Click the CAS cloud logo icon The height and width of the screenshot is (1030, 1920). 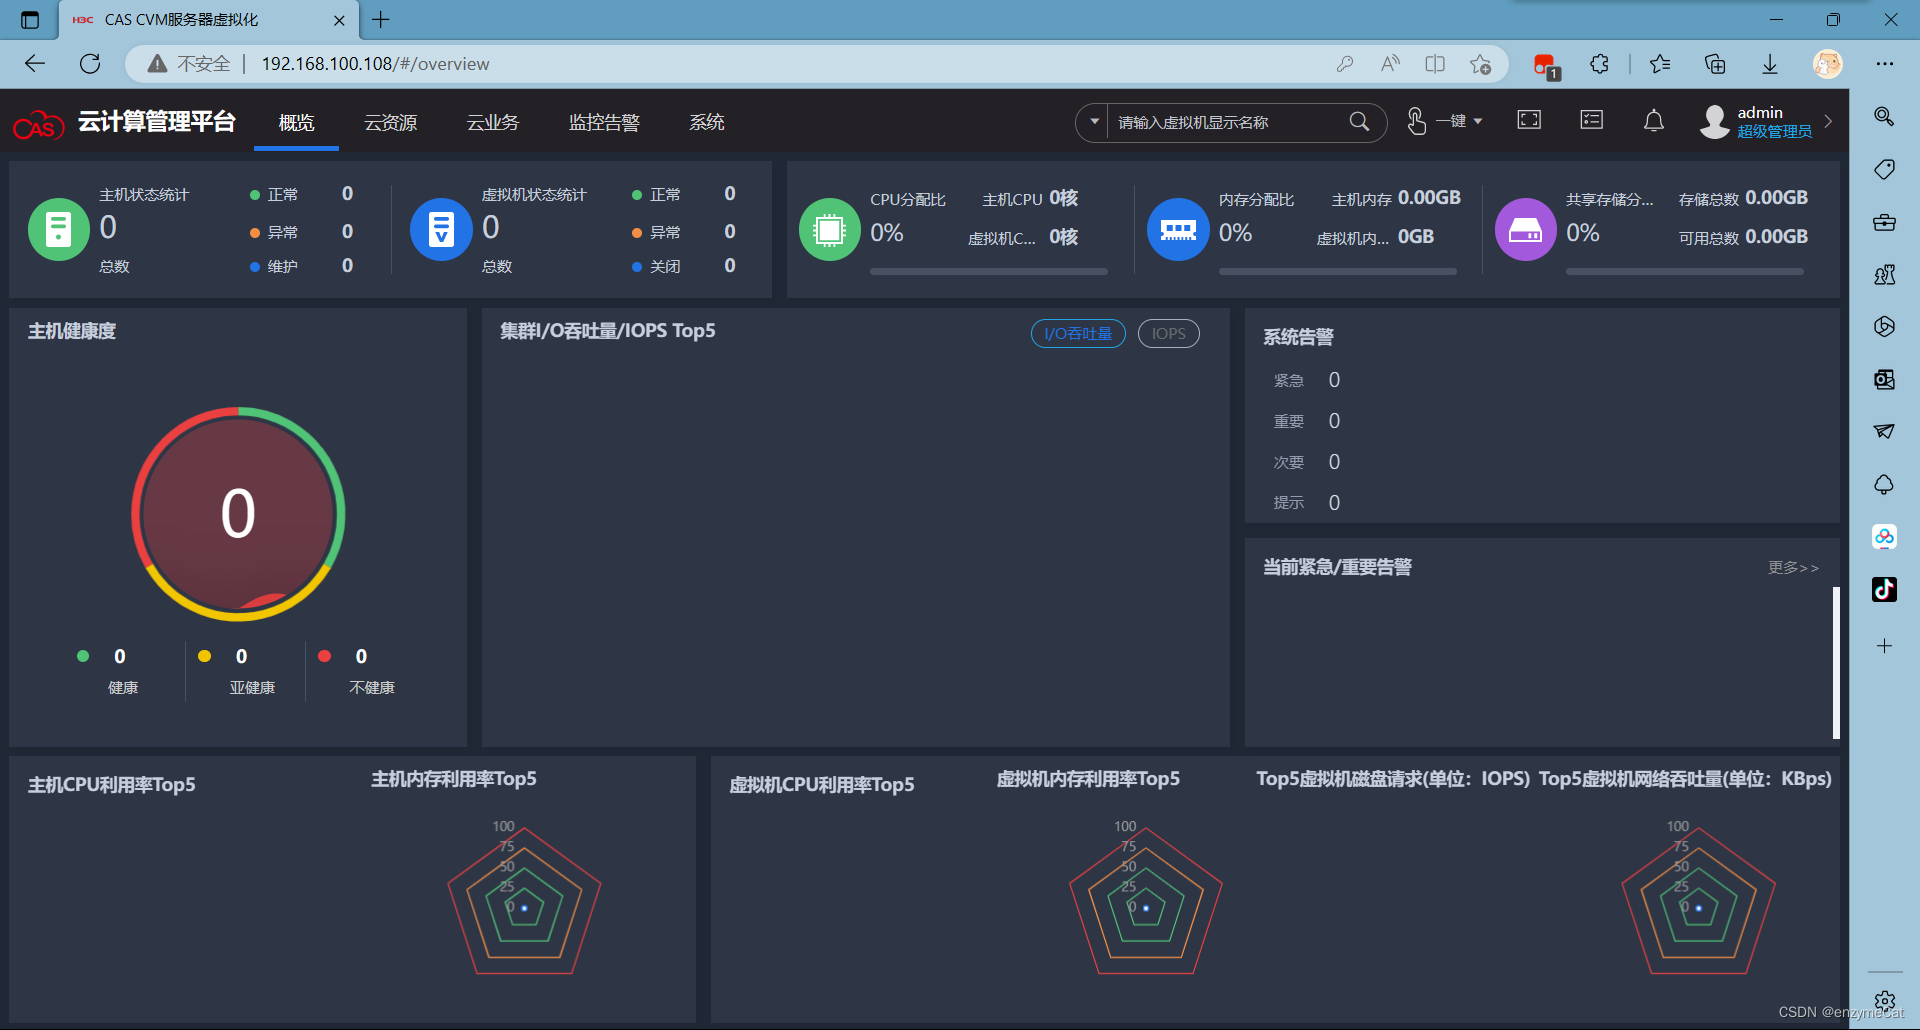coord(38,125)
